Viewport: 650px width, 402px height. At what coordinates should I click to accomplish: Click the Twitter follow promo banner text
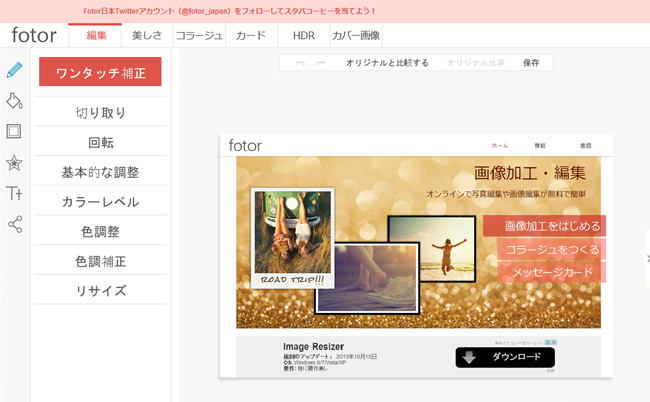tap(229, 11)
